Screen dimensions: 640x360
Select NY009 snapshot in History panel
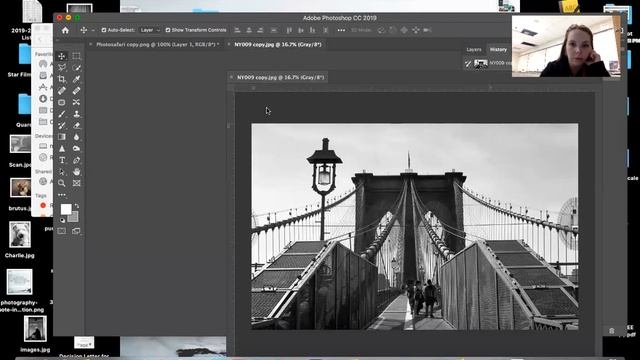click(493, 63)
